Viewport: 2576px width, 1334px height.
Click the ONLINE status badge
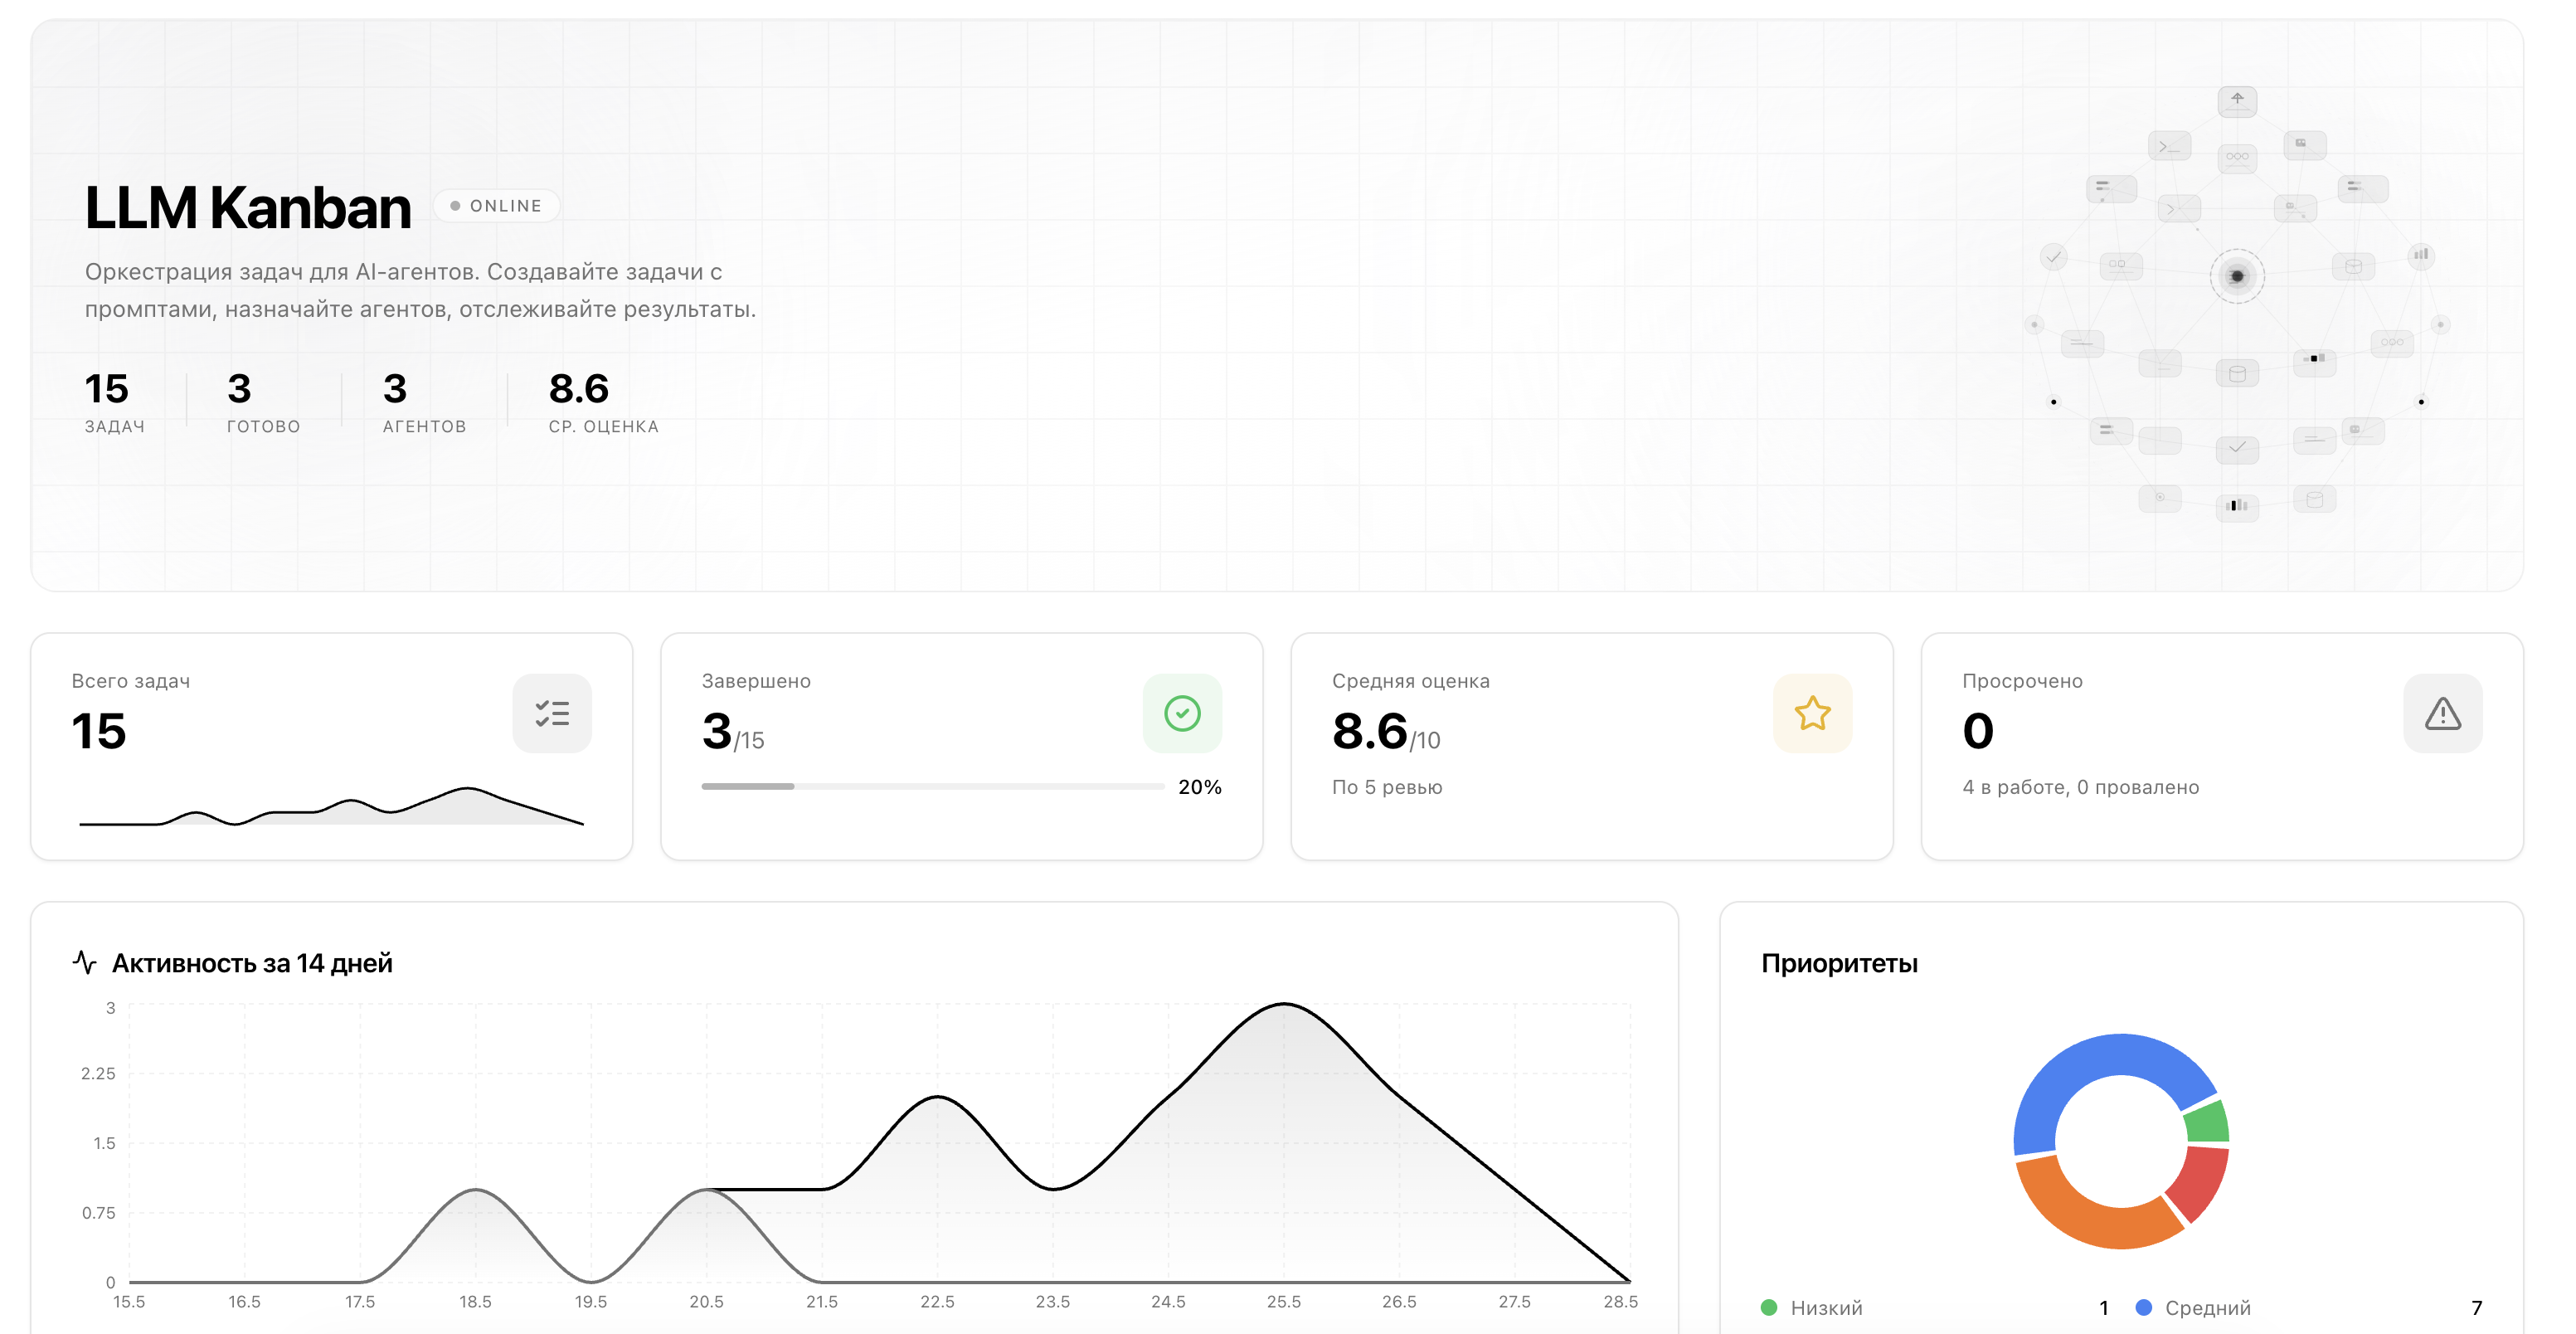(x=496, y=205)
